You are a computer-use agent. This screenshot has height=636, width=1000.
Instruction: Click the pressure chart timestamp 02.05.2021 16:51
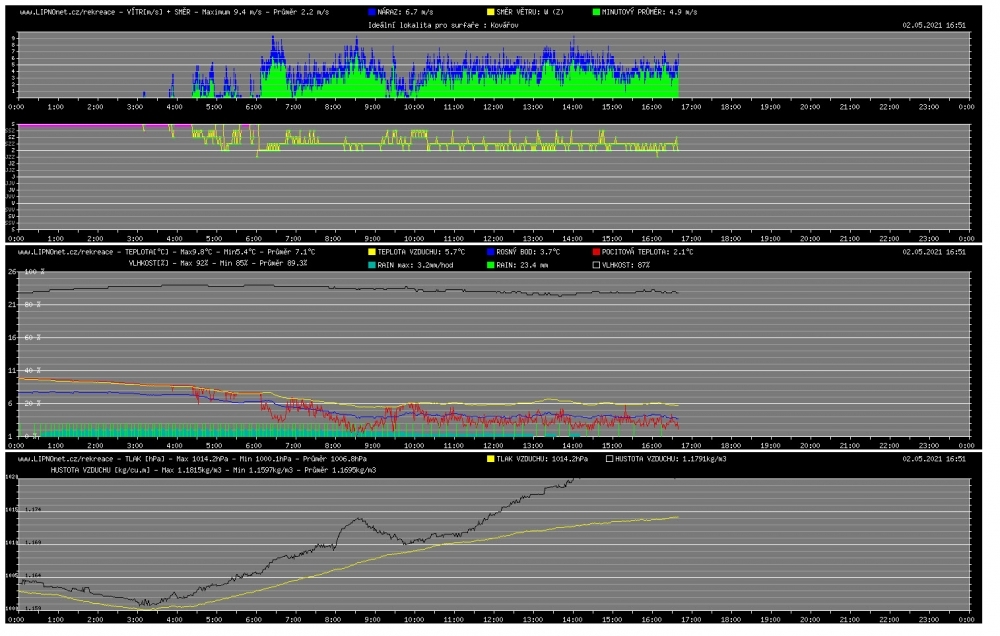(934, 459)
